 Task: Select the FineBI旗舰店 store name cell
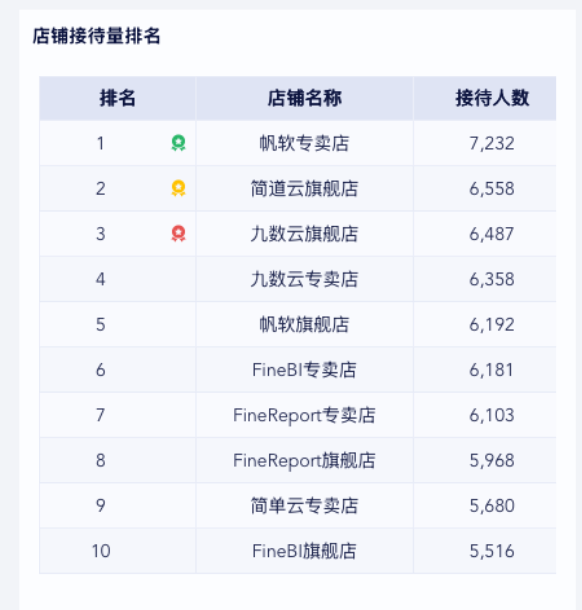pyautogui.click(x=305, y=551)
